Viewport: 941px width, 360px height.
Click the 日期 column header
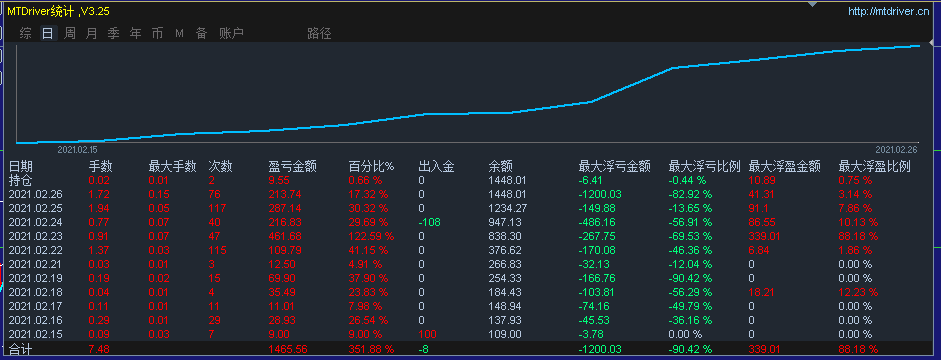click(21, 166)
